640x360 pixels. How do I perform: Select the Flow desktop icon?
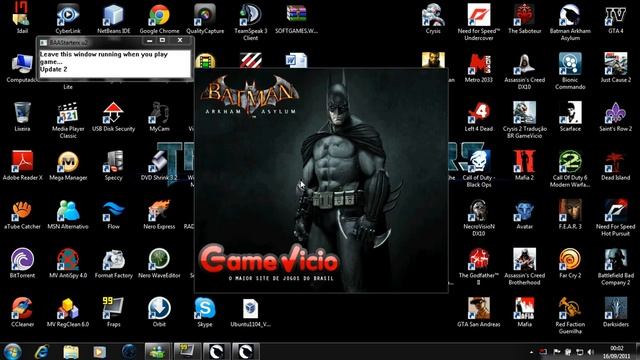113,212
